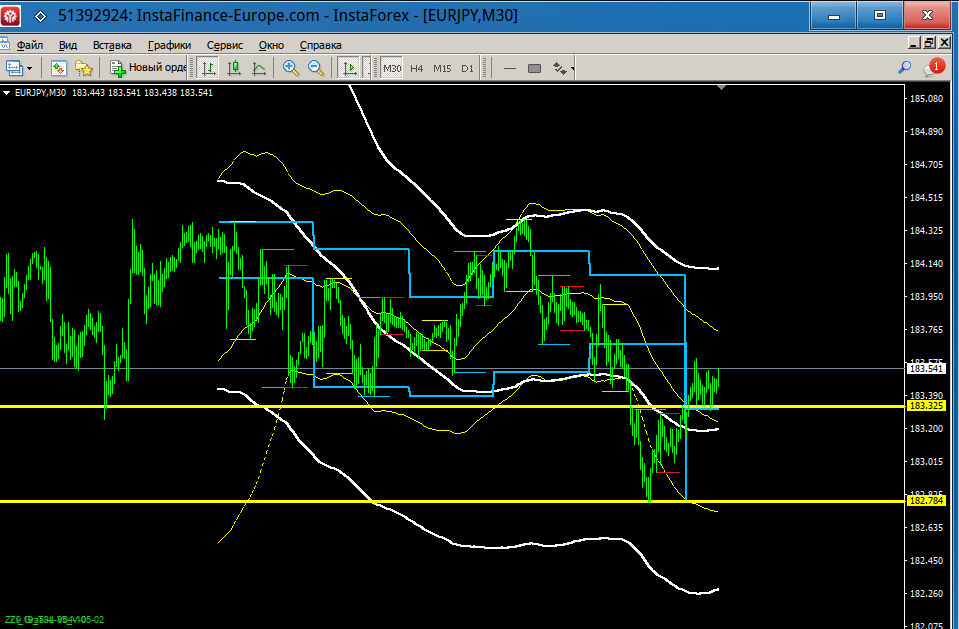The width and height of the screenshot is (959, 629).
Task: Open the Вставка menu
Action: coord(112,45)
